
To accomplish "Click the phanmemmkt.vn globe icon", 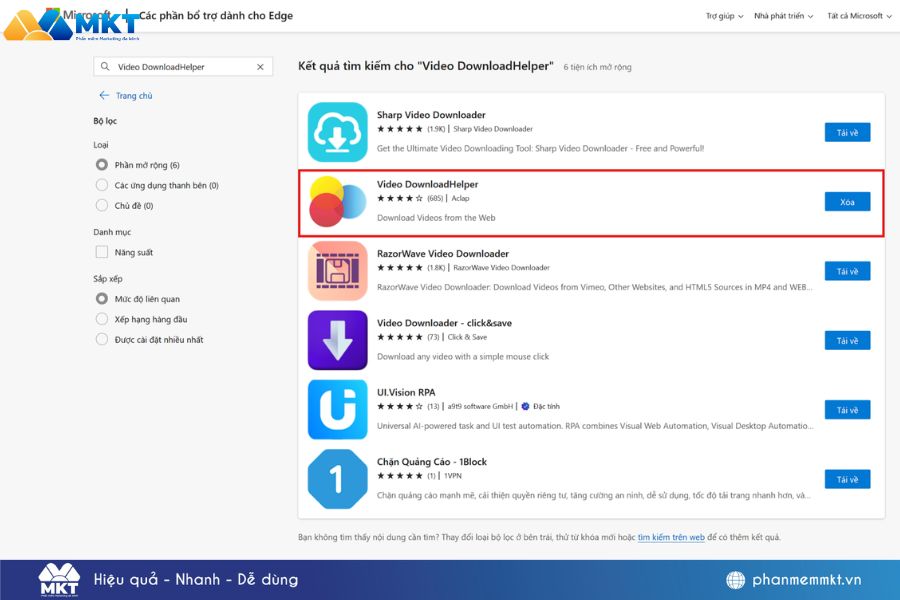I will (x=735, y=580).
